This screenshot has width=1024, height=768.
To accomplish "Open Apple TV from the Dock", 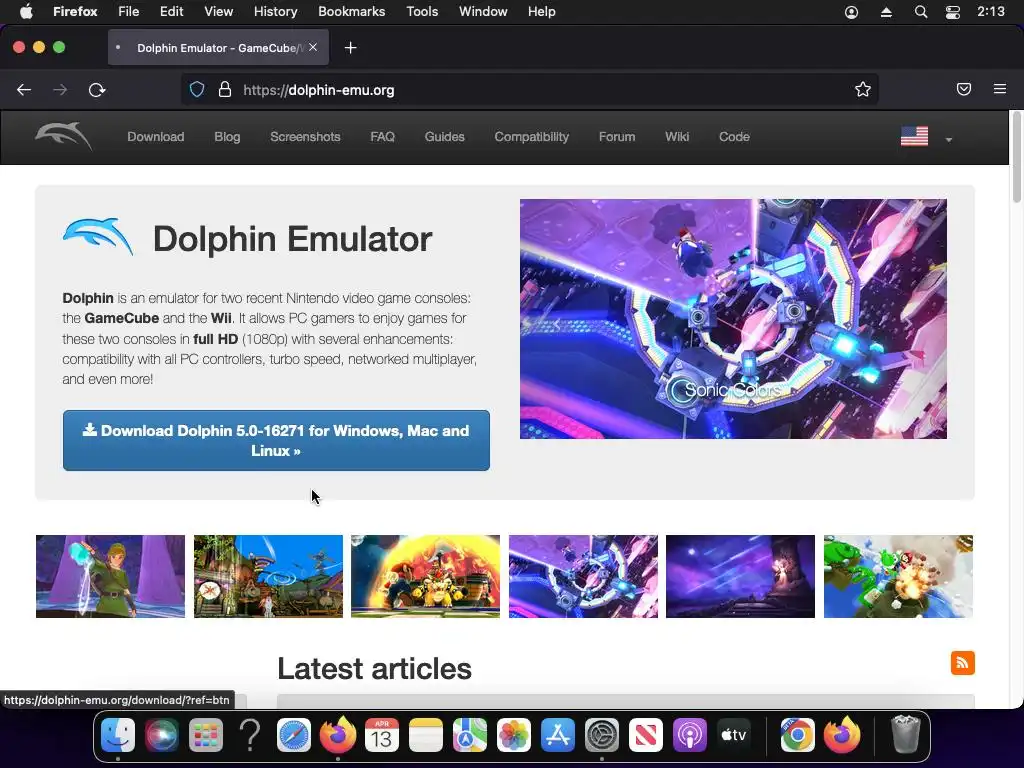I will click(x=733, y=735).
